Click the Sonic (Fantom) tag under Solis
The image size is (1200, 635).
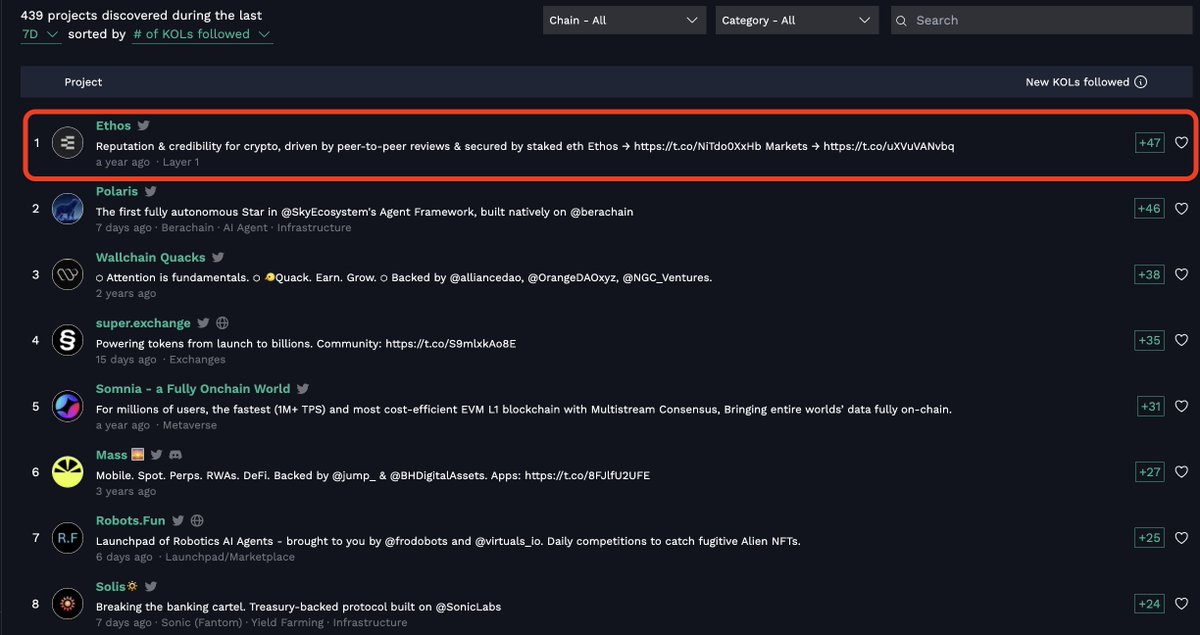tap(202, 622)
